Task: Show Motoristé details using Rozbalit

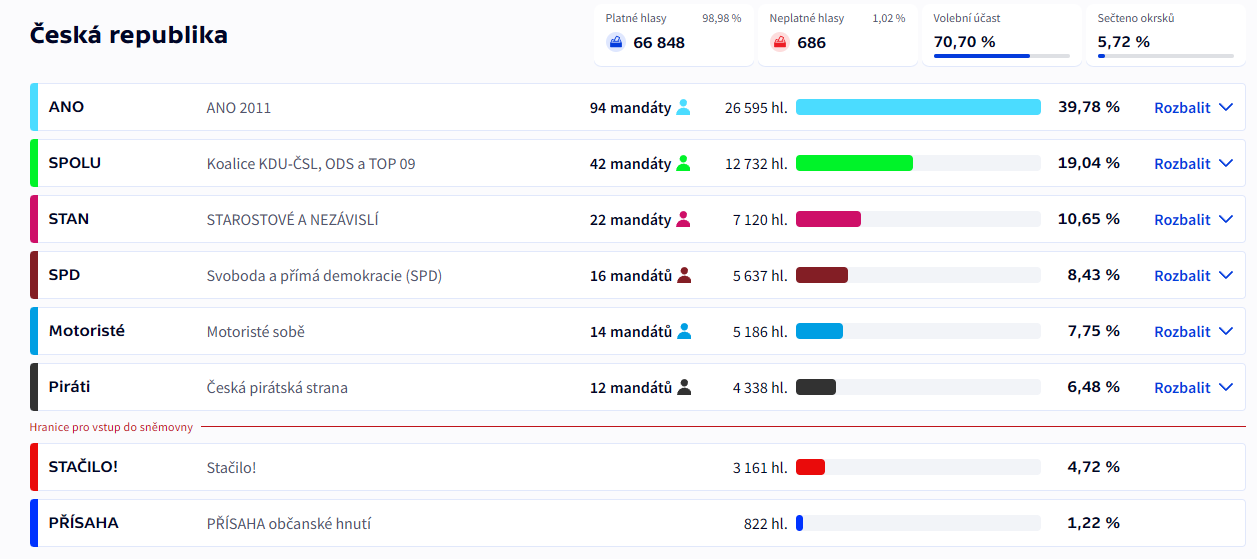Action: point(1193,332)
